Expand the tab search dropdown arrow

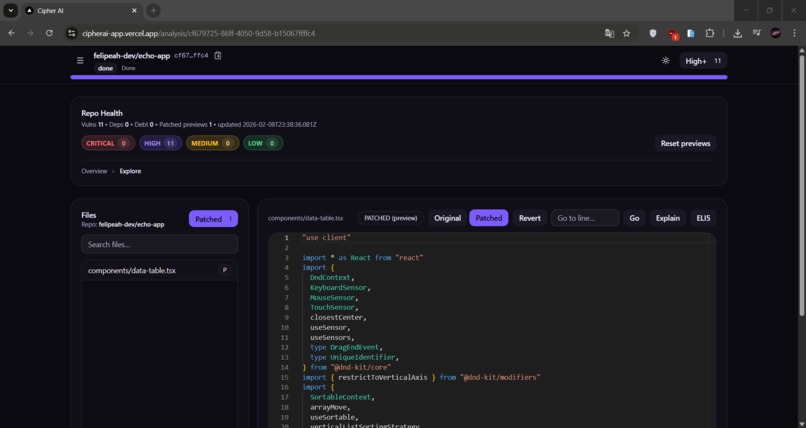point(10,10)
